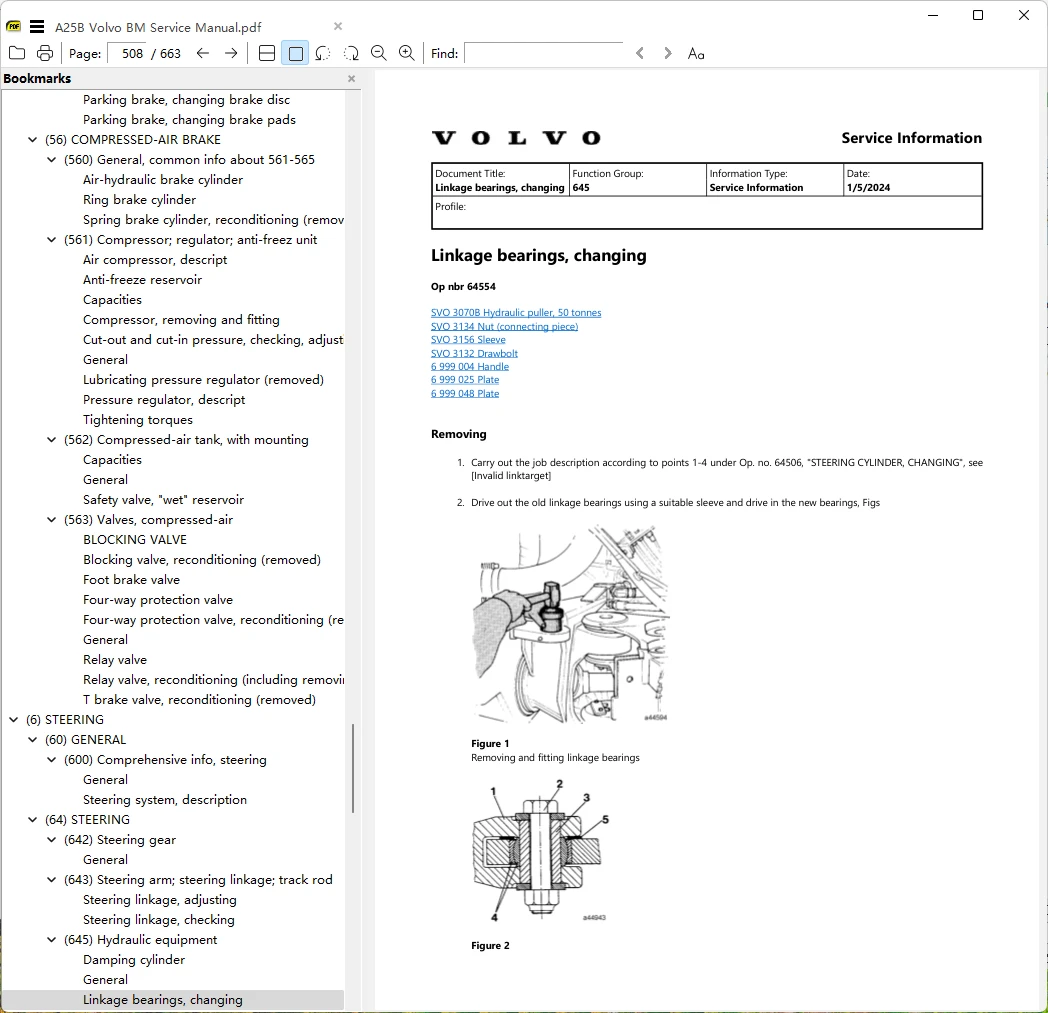This screenshot has height=1013, width=1048.
Task: Open the hamburger menu
Action: (37, 27)
